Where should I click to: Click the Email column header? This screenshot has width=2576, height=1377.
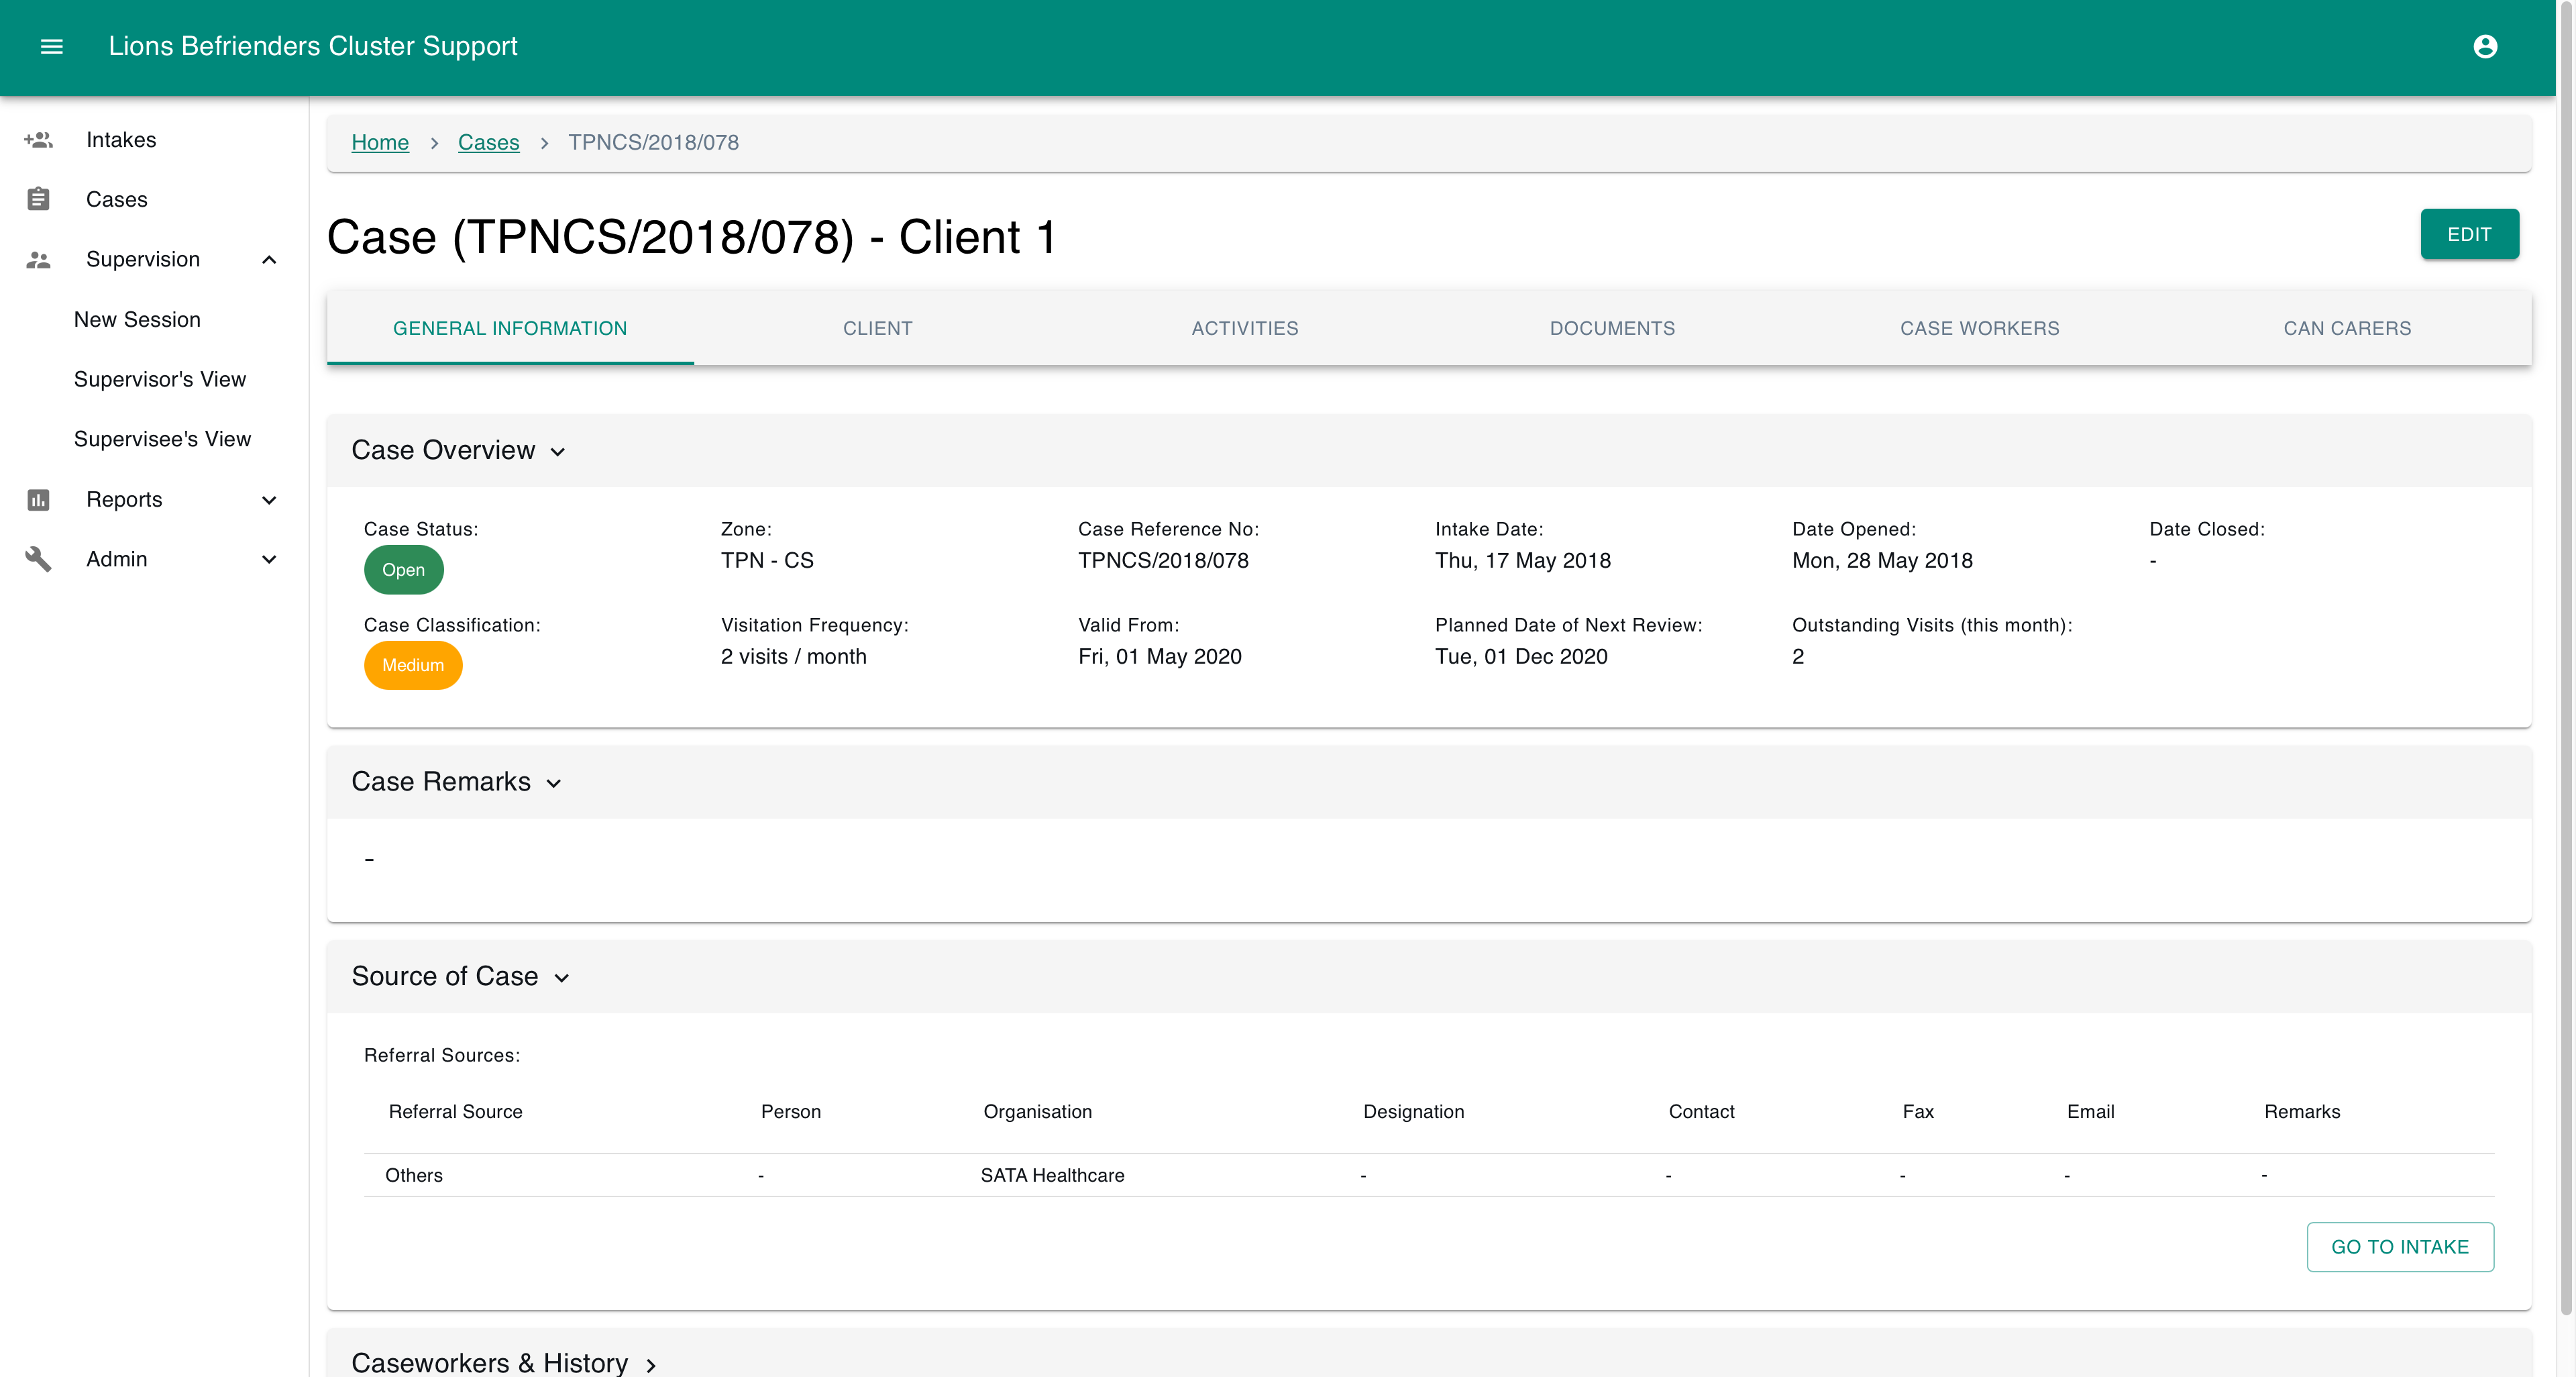[x=2090, y=1111]
